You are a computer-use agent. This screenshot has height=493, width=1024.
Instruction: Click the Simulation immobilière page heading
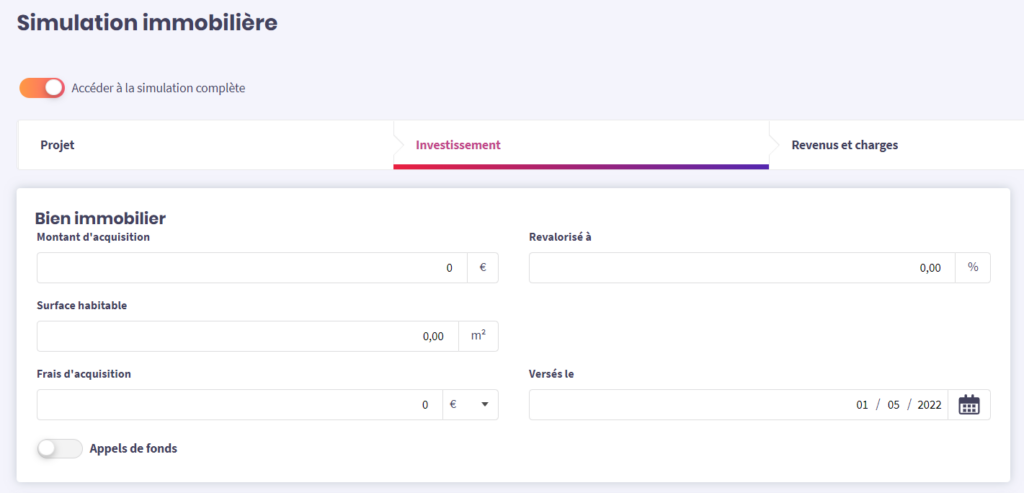[x=147, y=22]
